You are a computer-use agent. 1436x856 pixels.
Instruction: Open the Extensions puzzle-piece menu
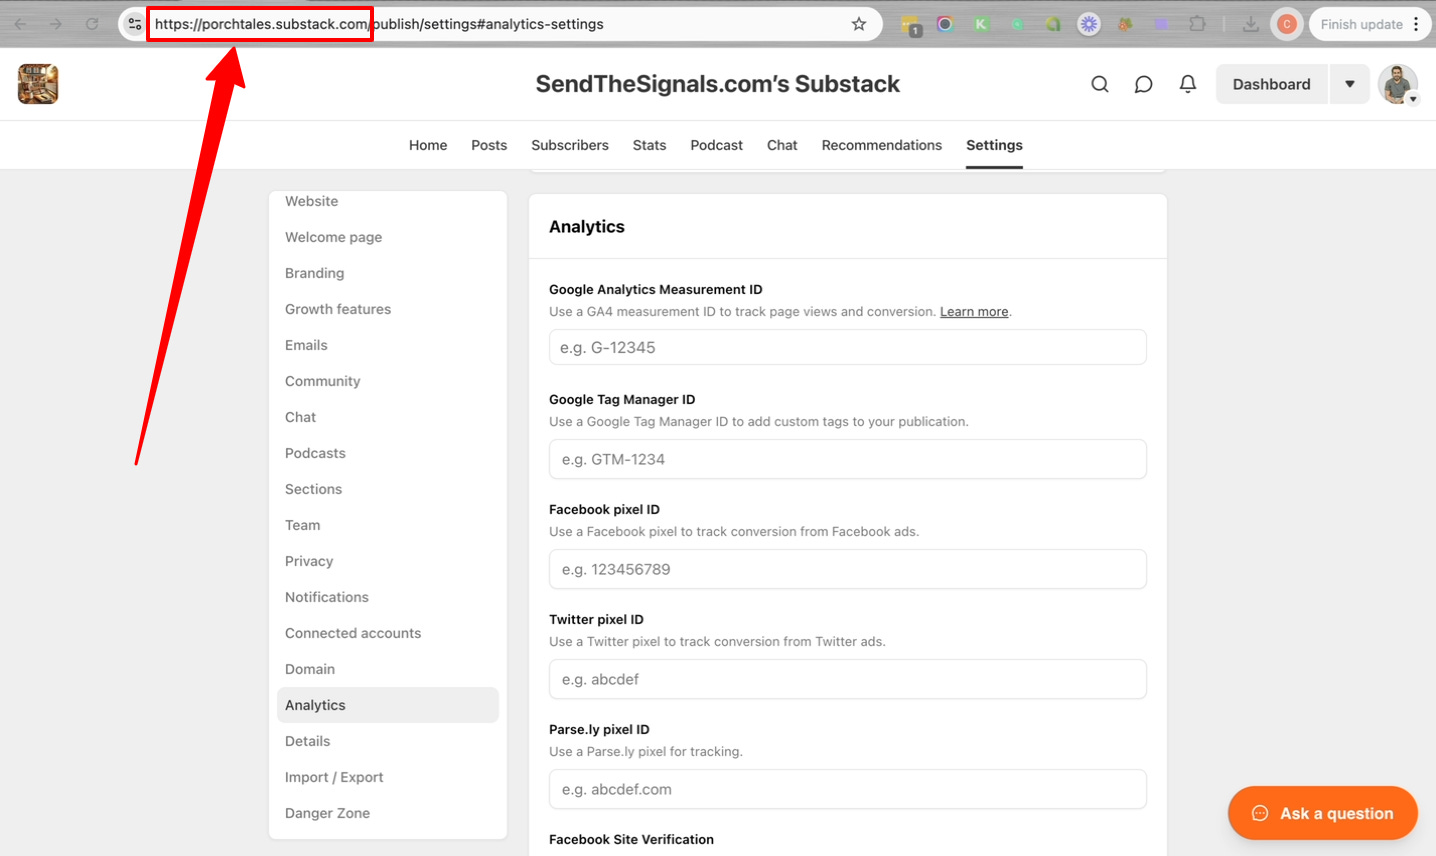pyautogui.click(x=1197, y=24)
